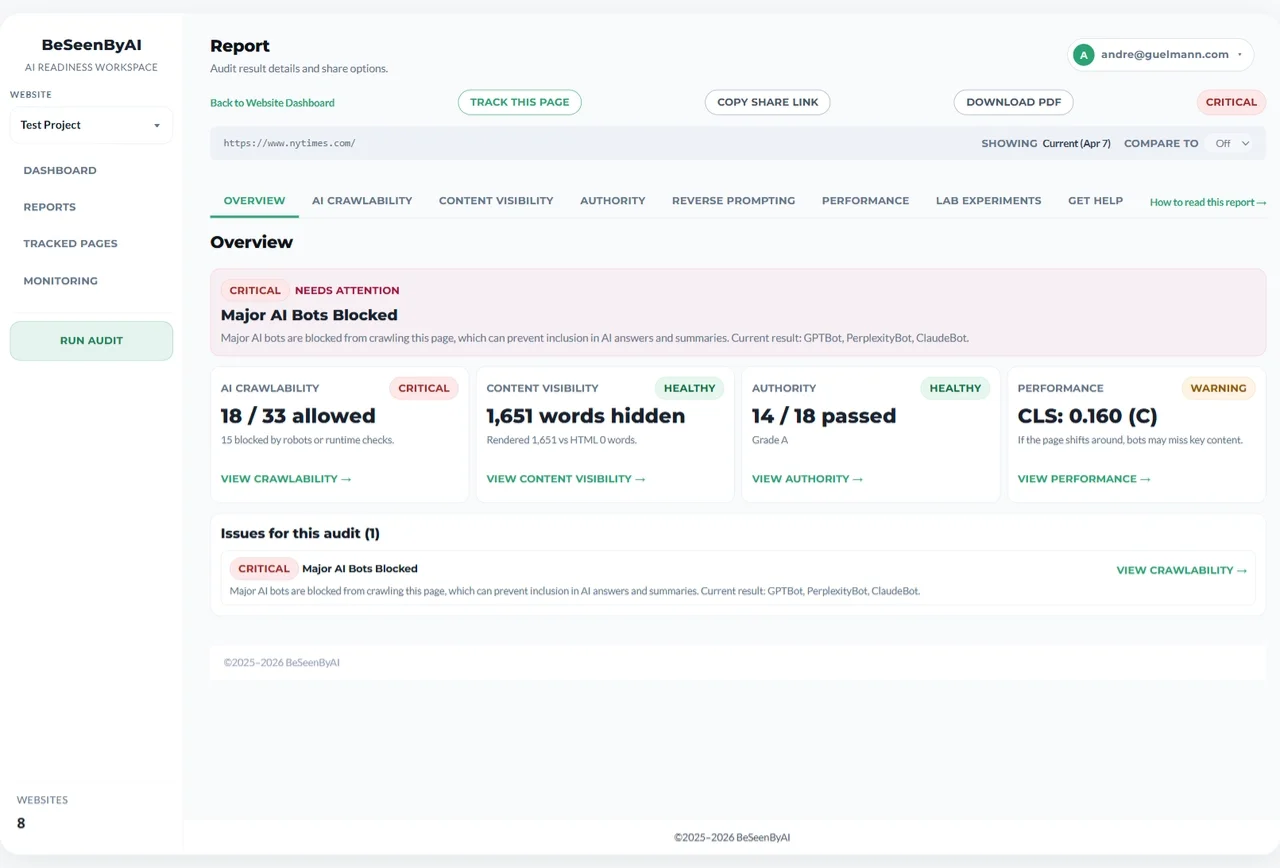Open the Lab Experiments tab
This screenshot has width=1280, height=868.
pyautogui.click(x=988, y=201)
